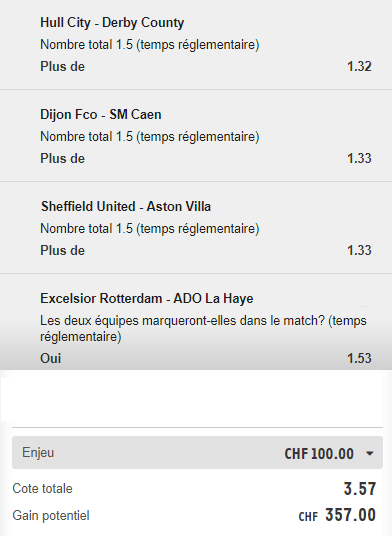
Task: Select the Plus de pick under Hull City
Action: (62, 66)
